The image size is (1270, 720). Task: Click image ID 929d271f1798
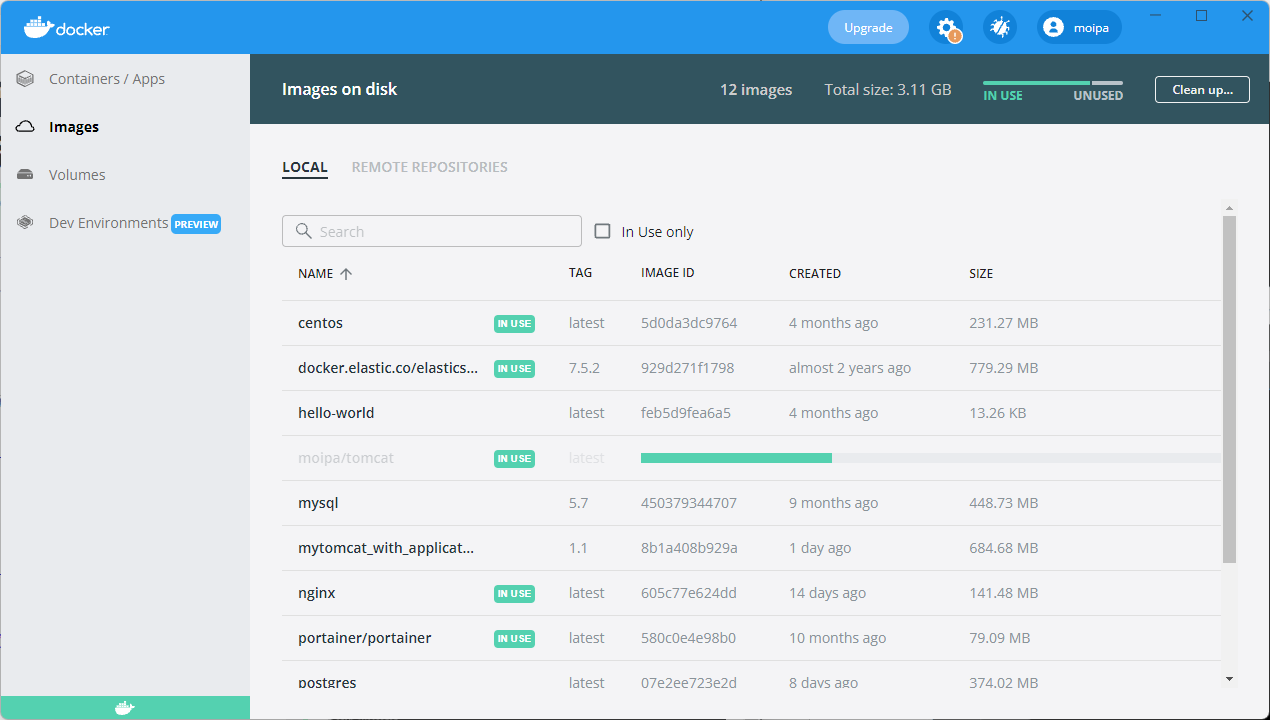tap(687, 368)
